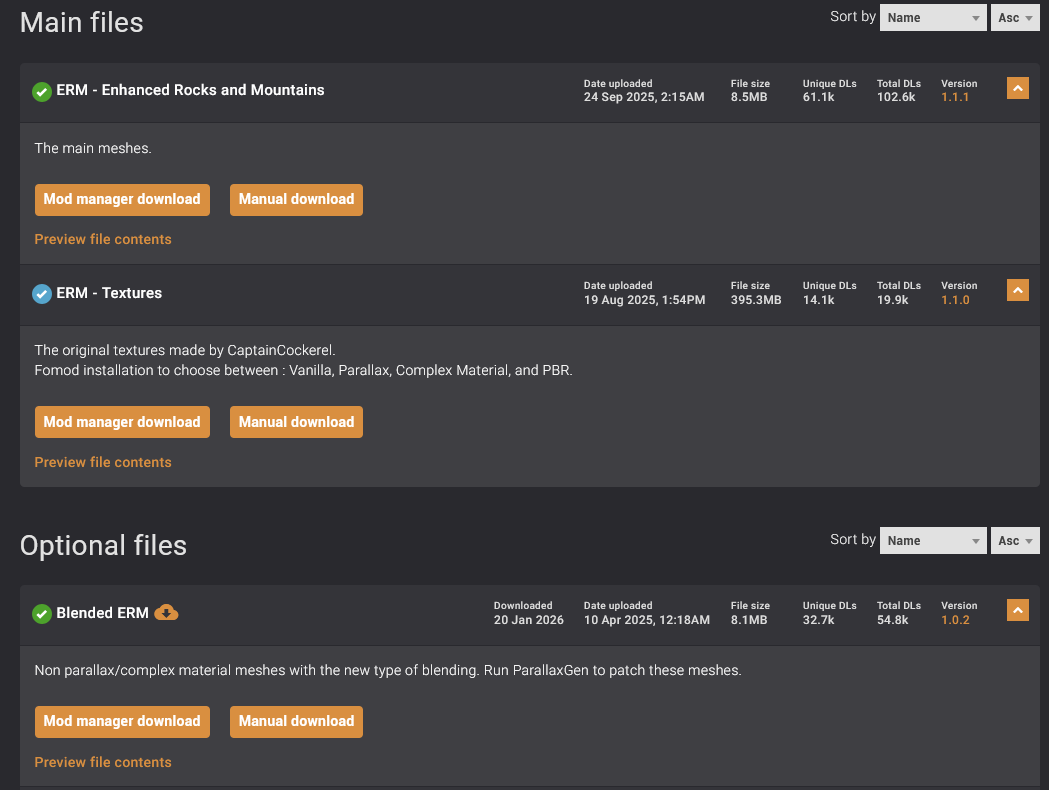This screenshot has height=790, width=1049.
Task: Click 'The main meshes.' description text
Action: 93,149
